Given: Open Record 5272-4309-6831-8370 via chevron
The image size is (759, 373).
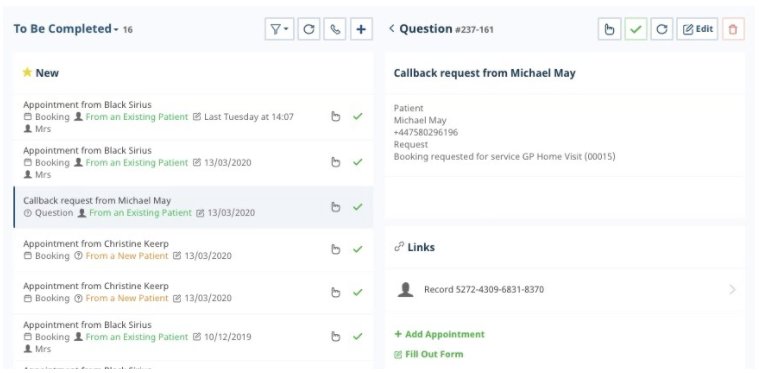Looking at the screenshot, I should [x=732, y=289].
